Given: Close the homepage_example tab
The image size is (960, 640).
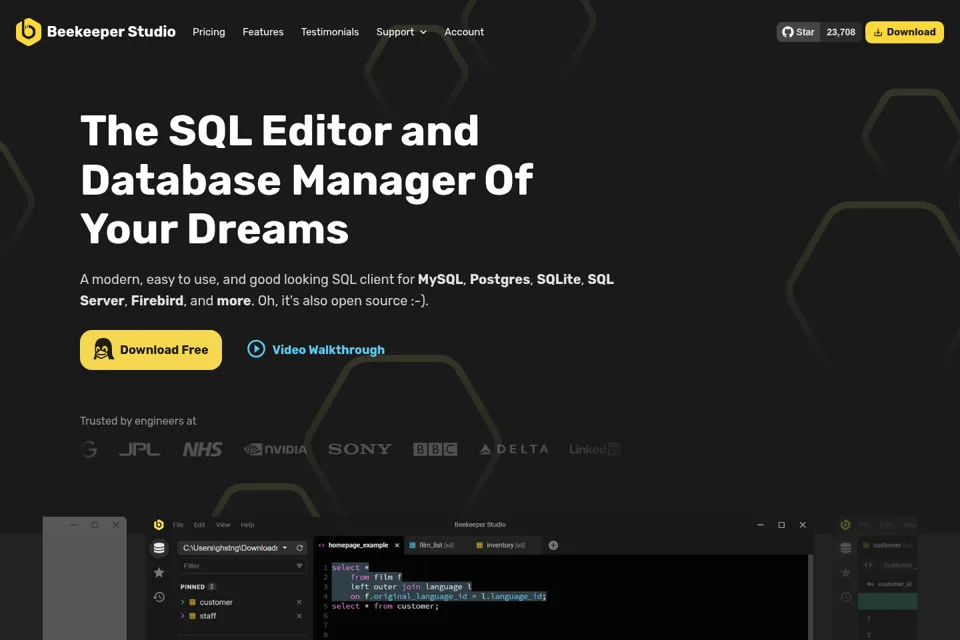Looking at the screenshot, I should click(x=397, y=545).
